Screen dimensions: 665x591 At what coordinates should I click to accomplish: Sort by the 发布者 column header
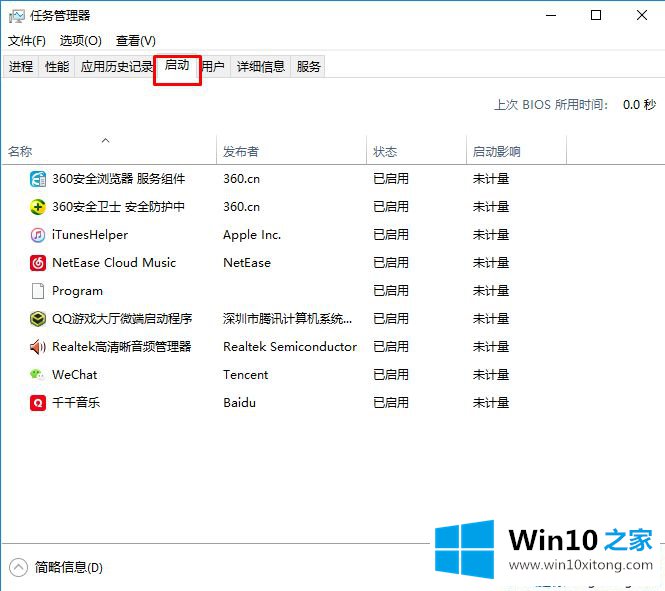coord(291,151)
